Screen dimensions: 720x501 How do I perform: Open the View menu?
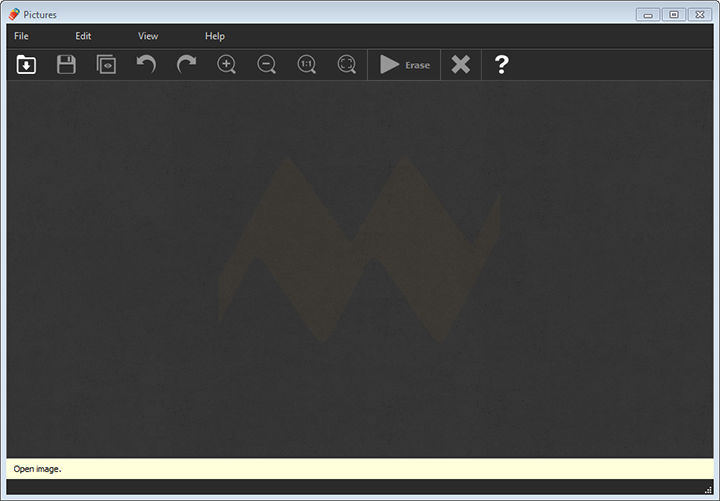click(x=148, y=36)
